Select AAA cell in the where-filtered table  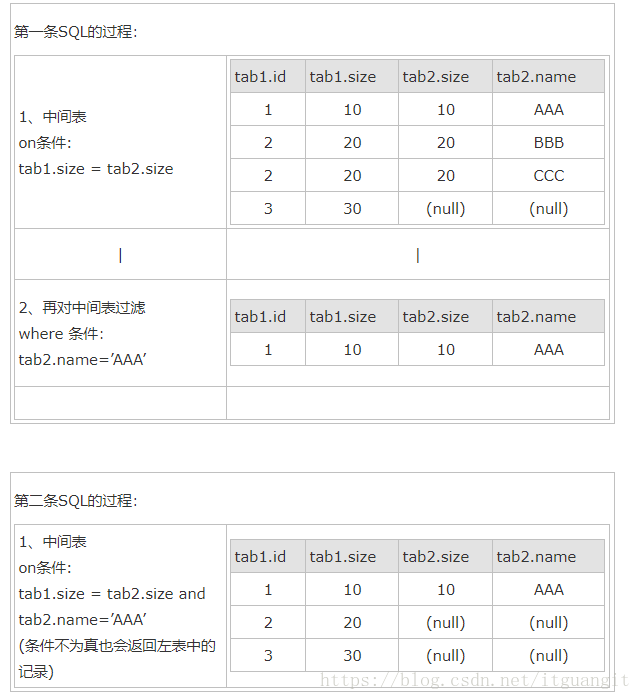[x=548, y=349]
